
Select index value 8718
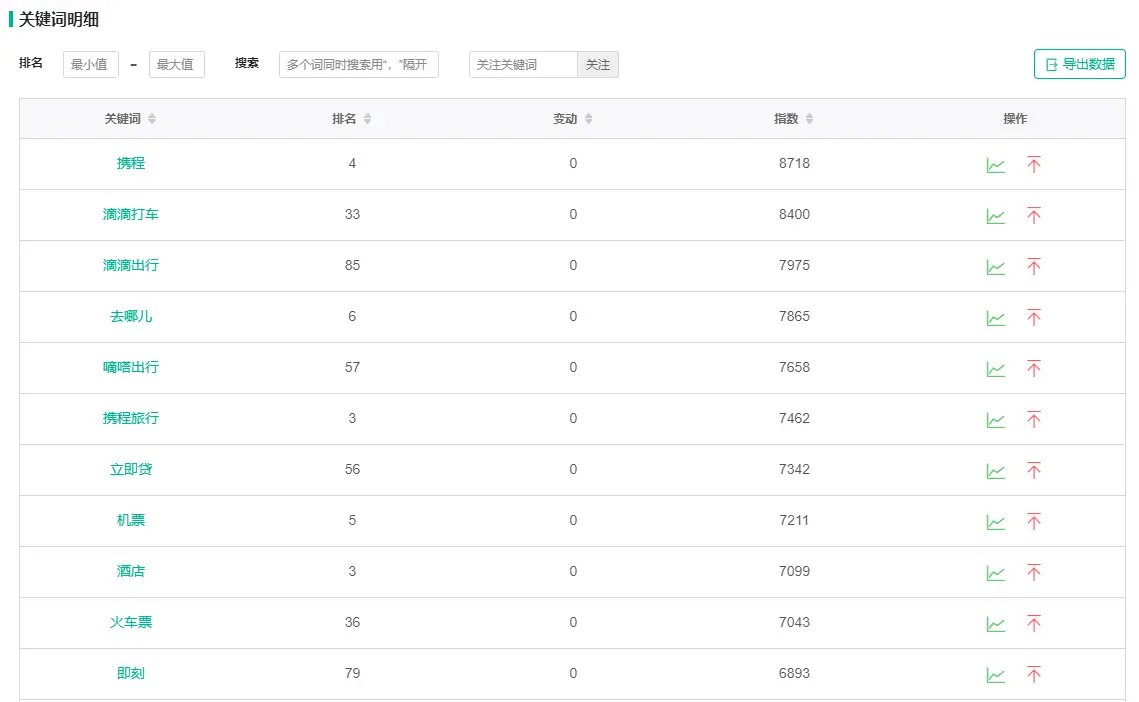[x=794, y=164]
